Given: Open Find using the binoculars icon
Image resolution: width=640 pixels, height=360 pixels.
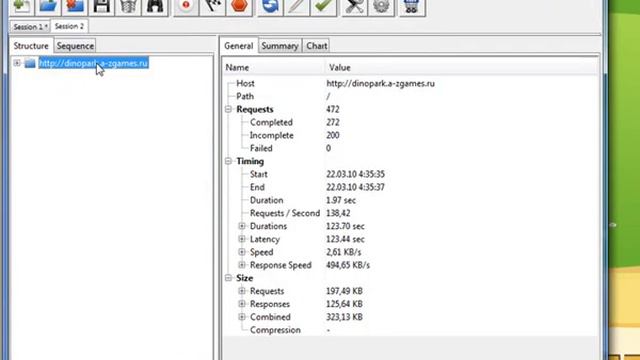Looking at the screenshot, I should pos(155,6).
